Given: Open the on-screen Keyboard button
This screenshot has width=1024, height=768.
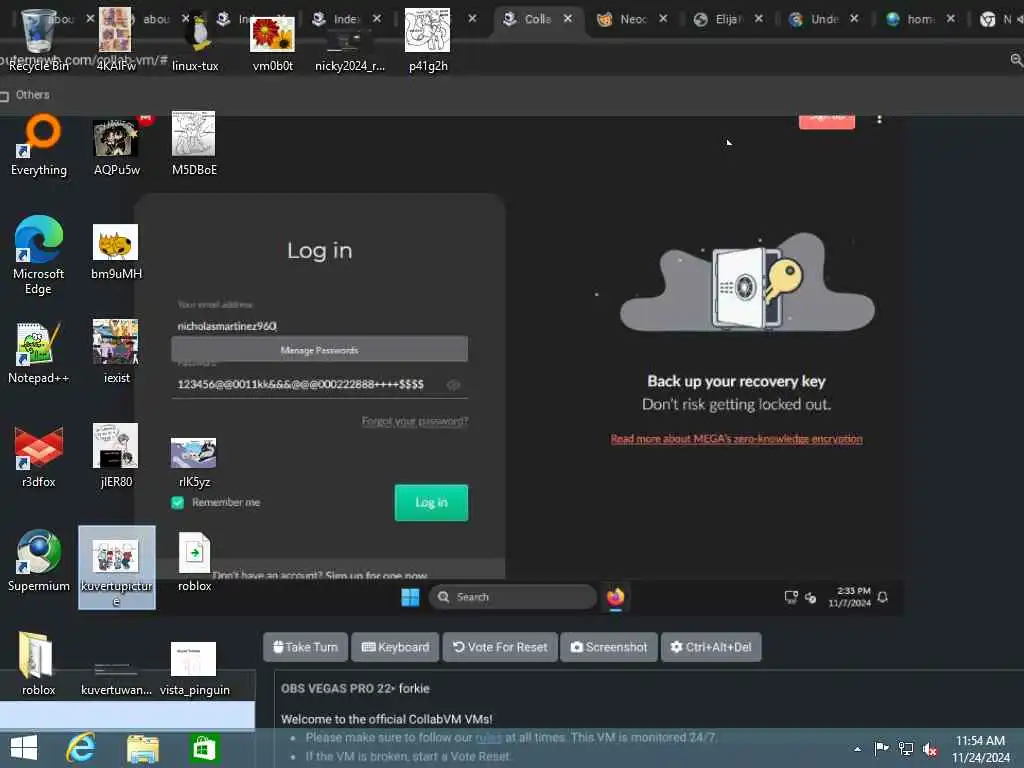Looking at the screenshot, I should (395, 647).
